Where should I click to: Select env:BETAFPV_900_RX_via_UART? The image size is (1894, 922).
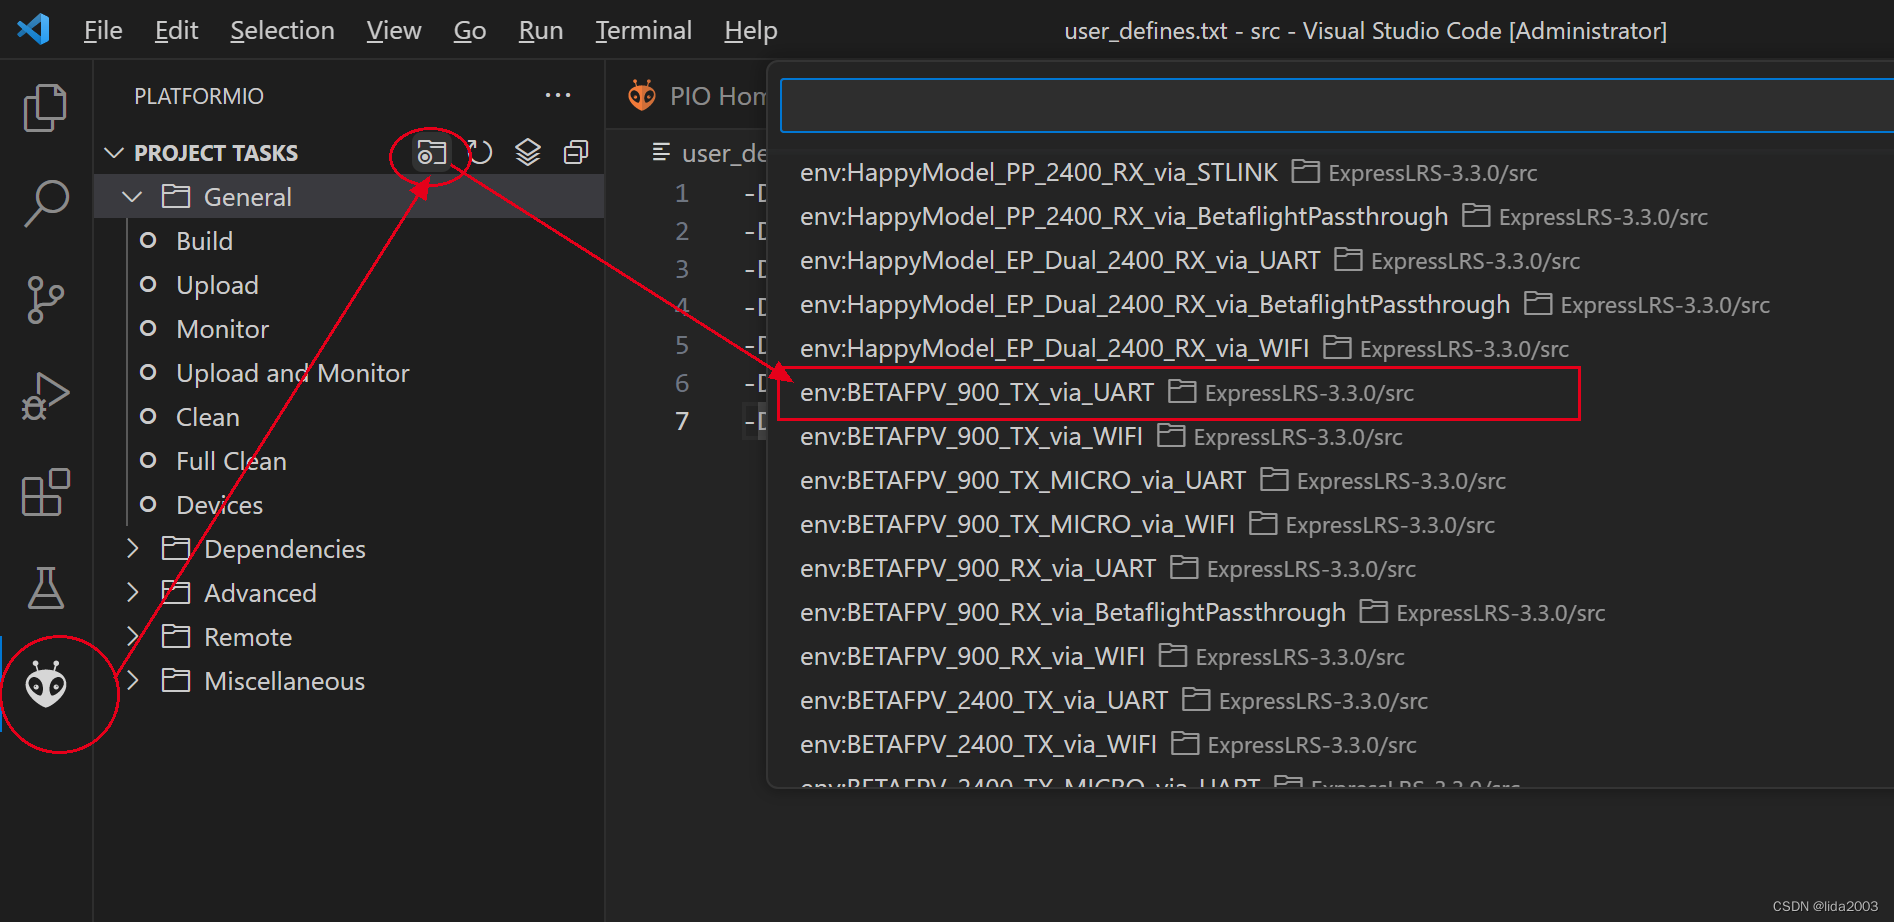[x=1331, y=569]
